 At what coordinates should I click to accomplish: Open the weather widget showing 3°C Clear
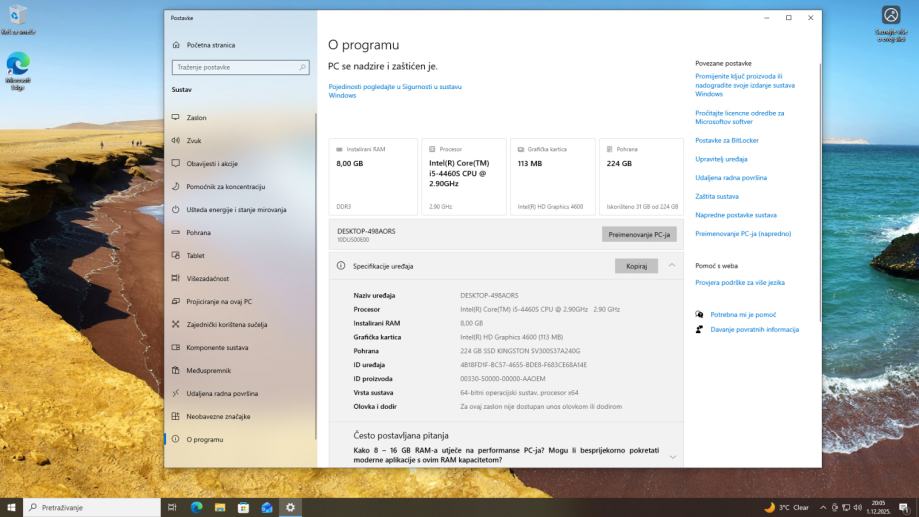[786, 508]
